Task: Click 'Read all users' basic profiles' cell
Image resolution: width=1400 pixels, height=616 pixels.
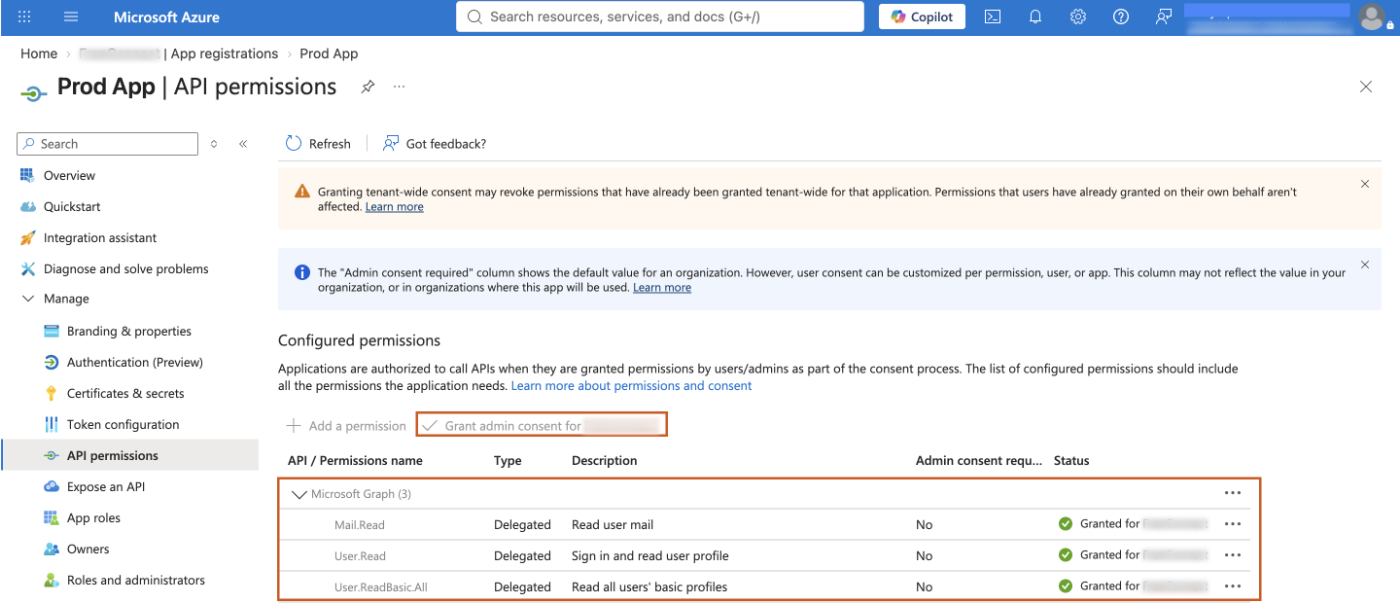Action: (650, 587)
